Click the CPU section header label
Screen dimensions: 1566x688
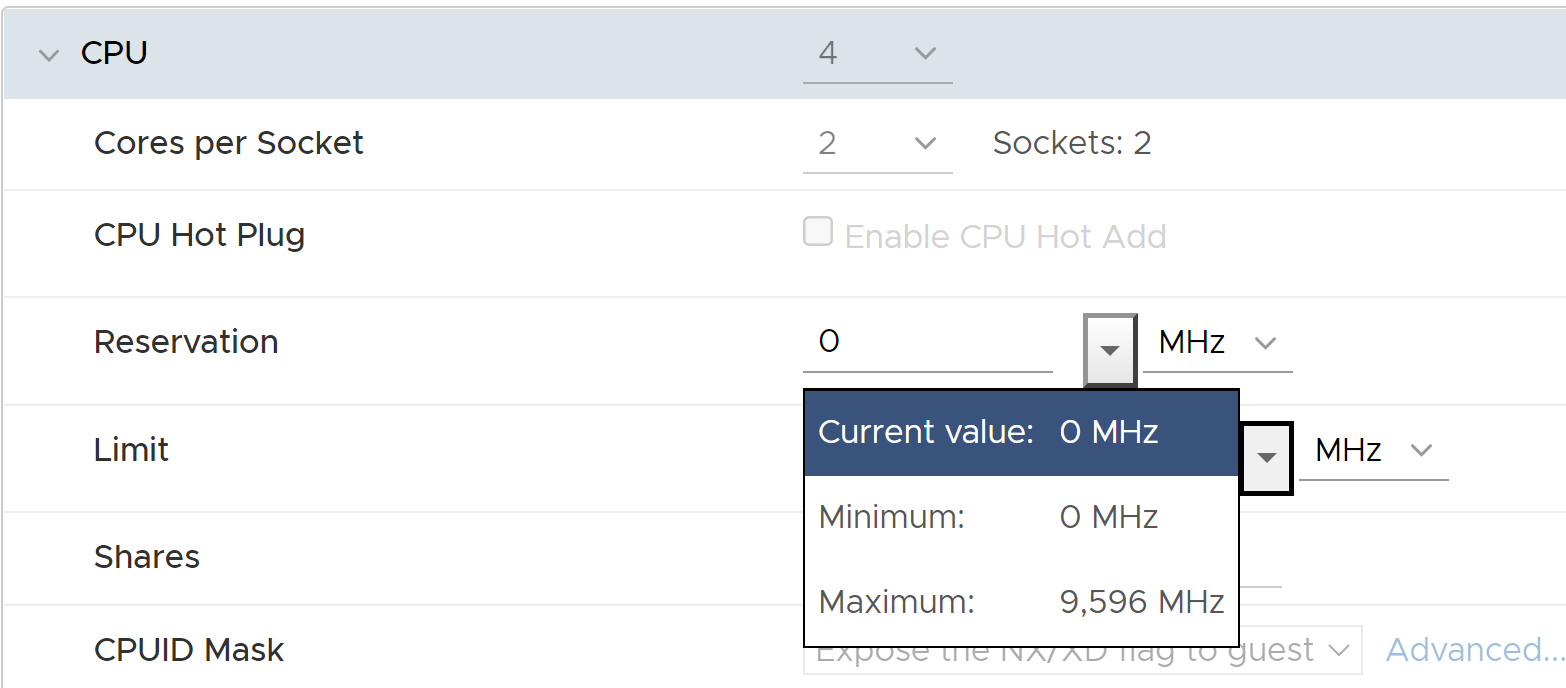[114, 54]
